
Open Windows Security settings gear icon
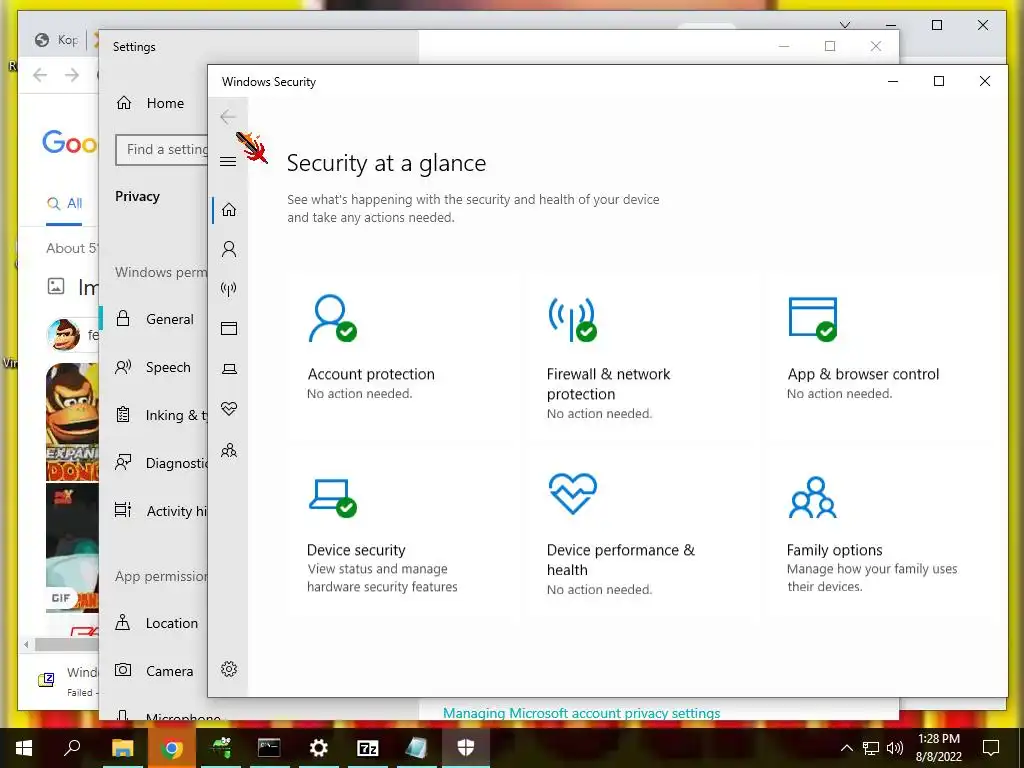(x=229, y=669)
